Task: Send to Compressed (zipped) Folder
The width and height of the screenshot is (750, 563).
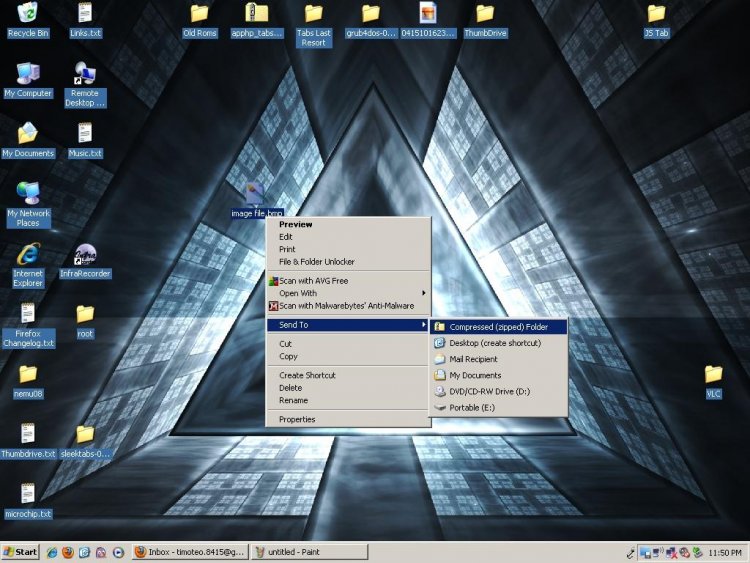Action: point(499,327)
